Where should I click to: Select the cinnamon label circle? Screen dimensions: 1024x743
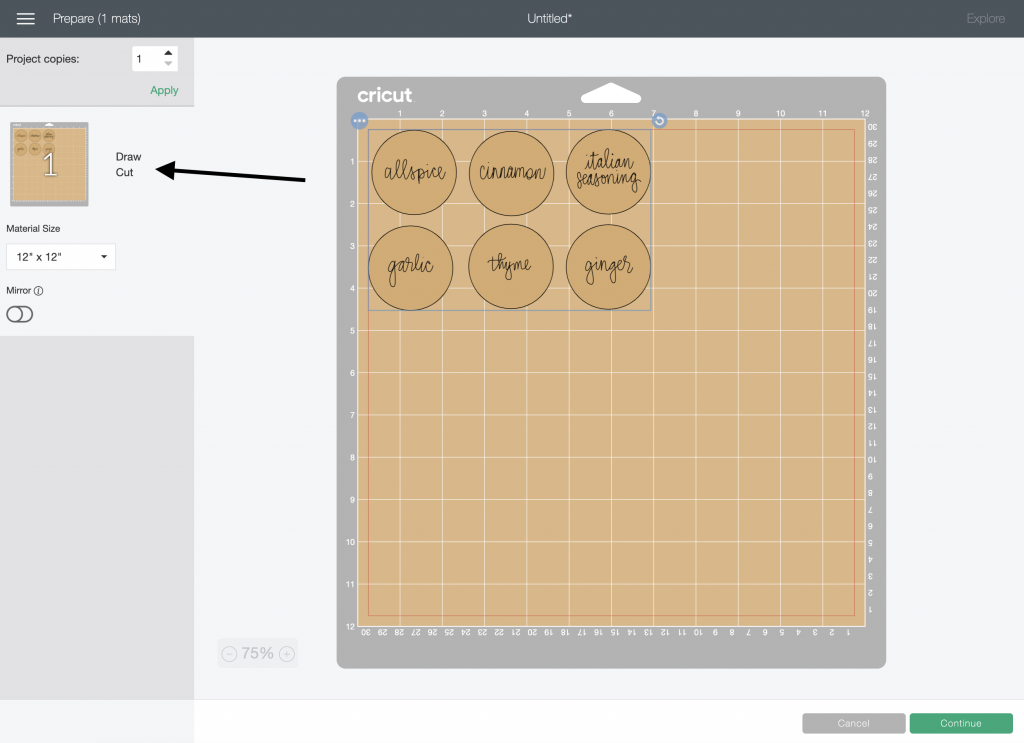click(511, 173)
